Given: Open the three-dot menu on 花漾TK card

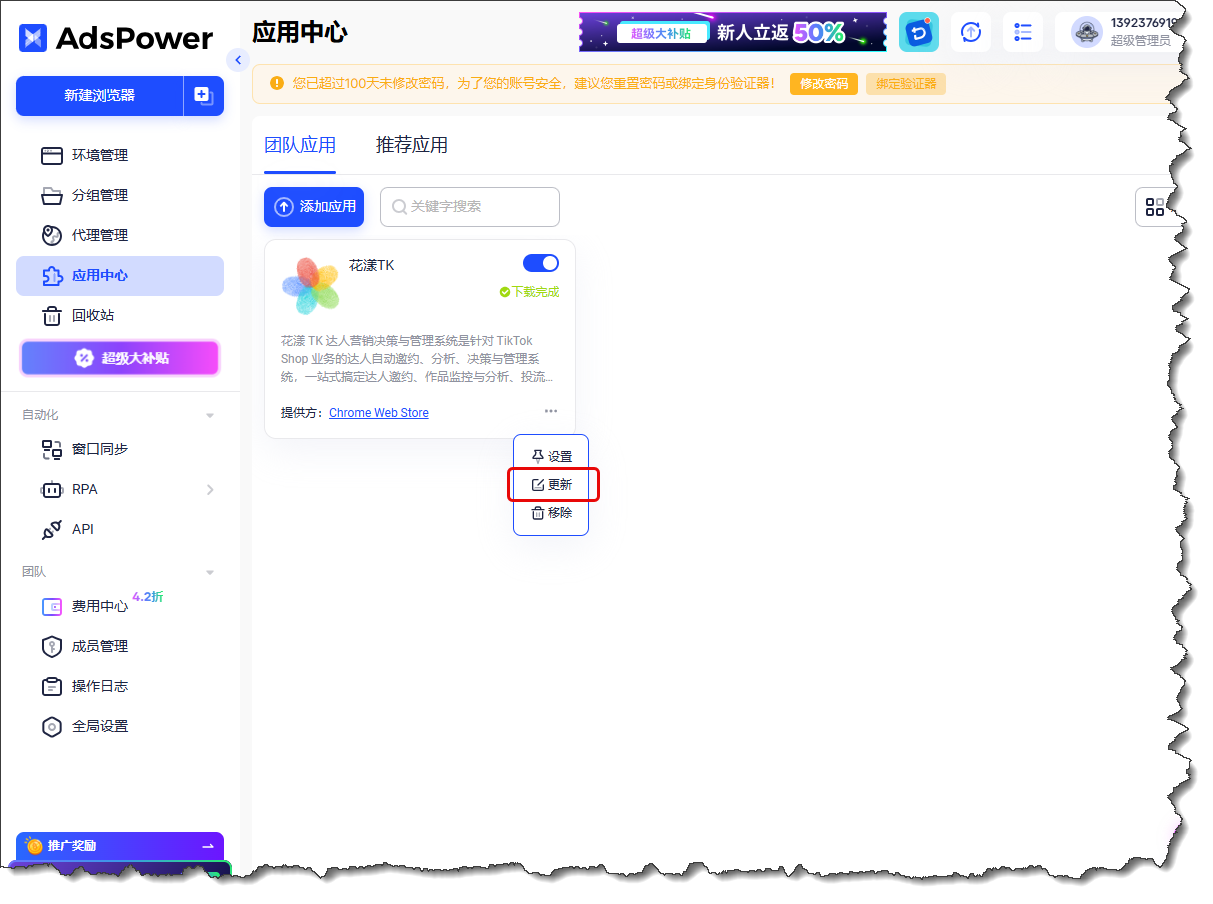Looking at the screenshot, I should coord(551,411).
